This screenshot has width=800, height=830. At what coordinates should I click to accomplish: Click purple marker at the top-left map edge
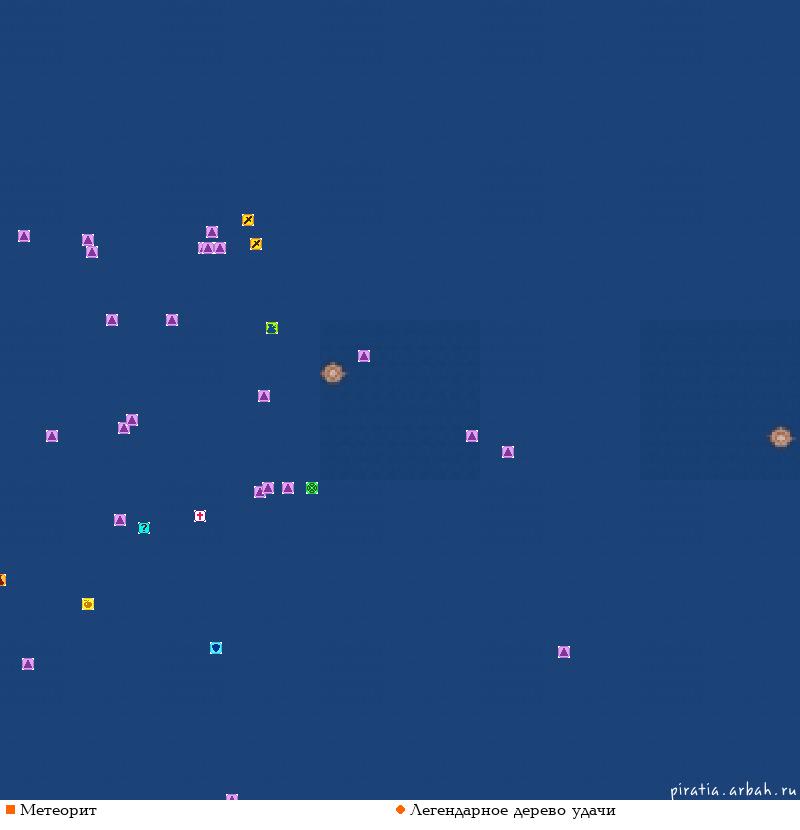tap(24, 236)
